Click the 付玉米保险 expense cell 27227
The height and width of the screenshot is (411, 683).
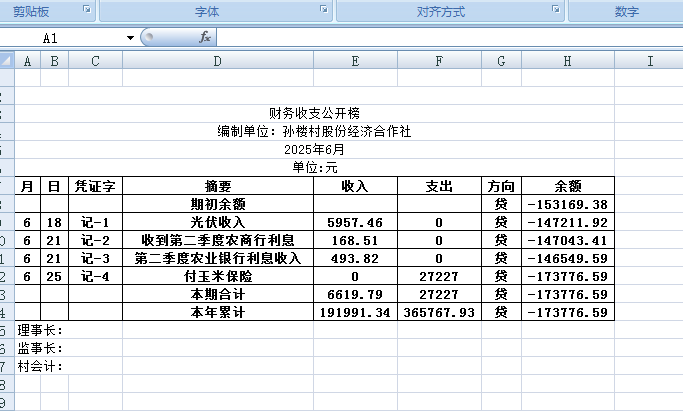point(439,276)
